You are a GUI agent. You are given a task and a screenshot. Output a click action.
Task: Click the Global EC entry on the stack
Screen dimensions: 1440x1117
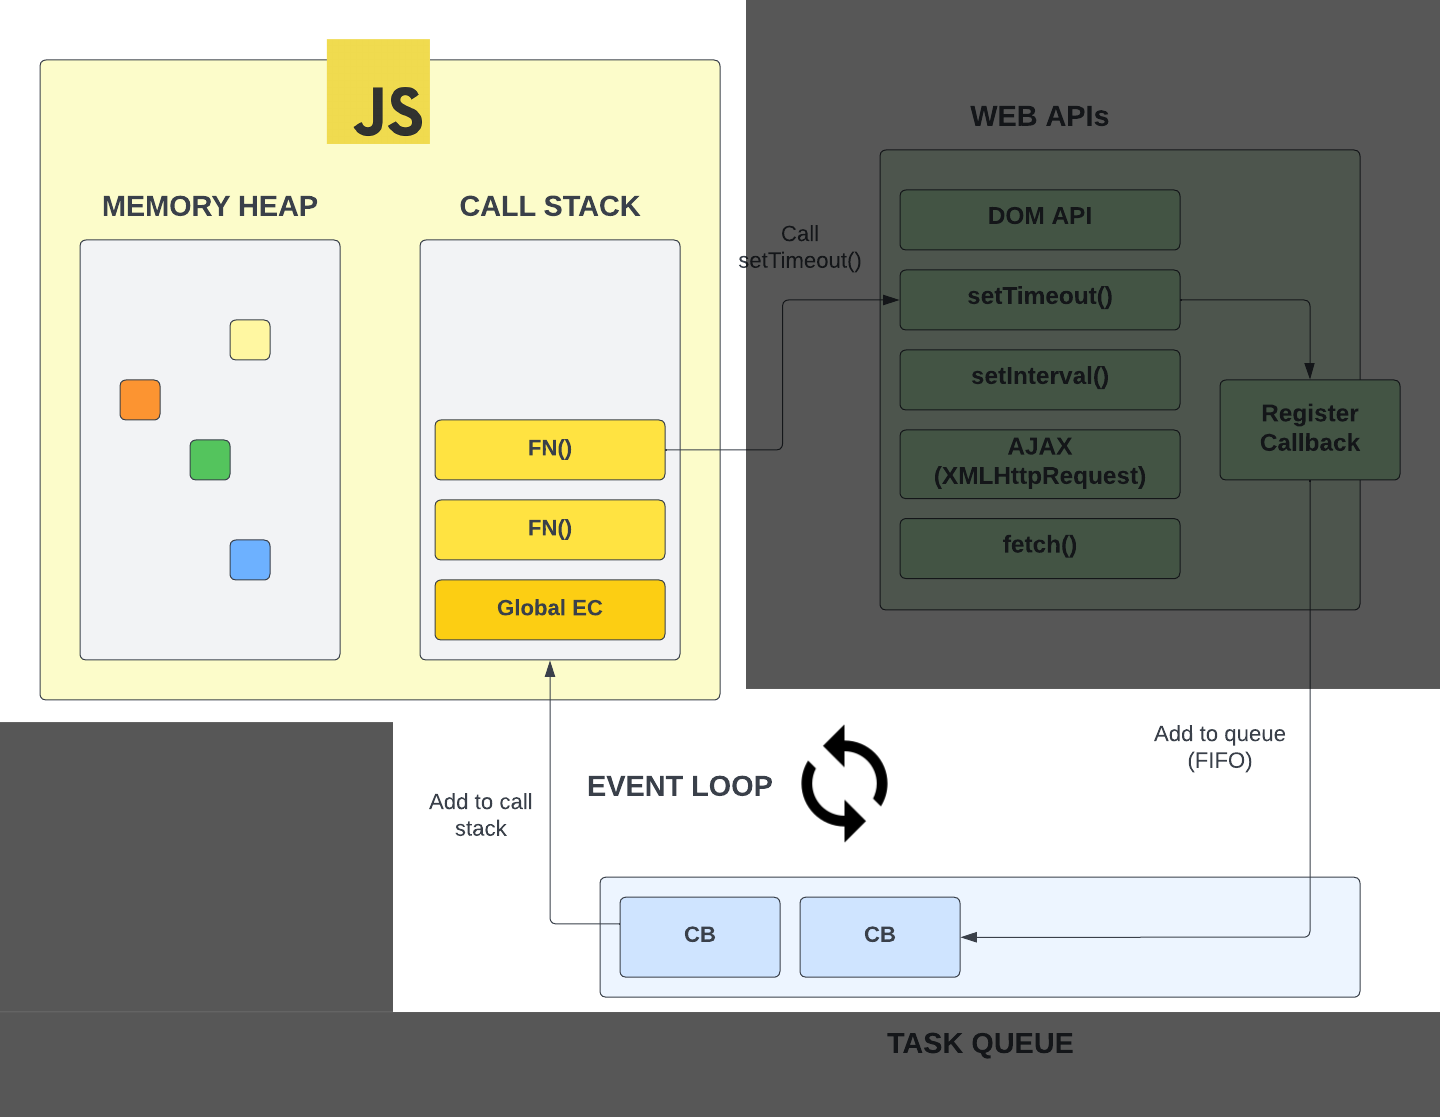(549, 608)
